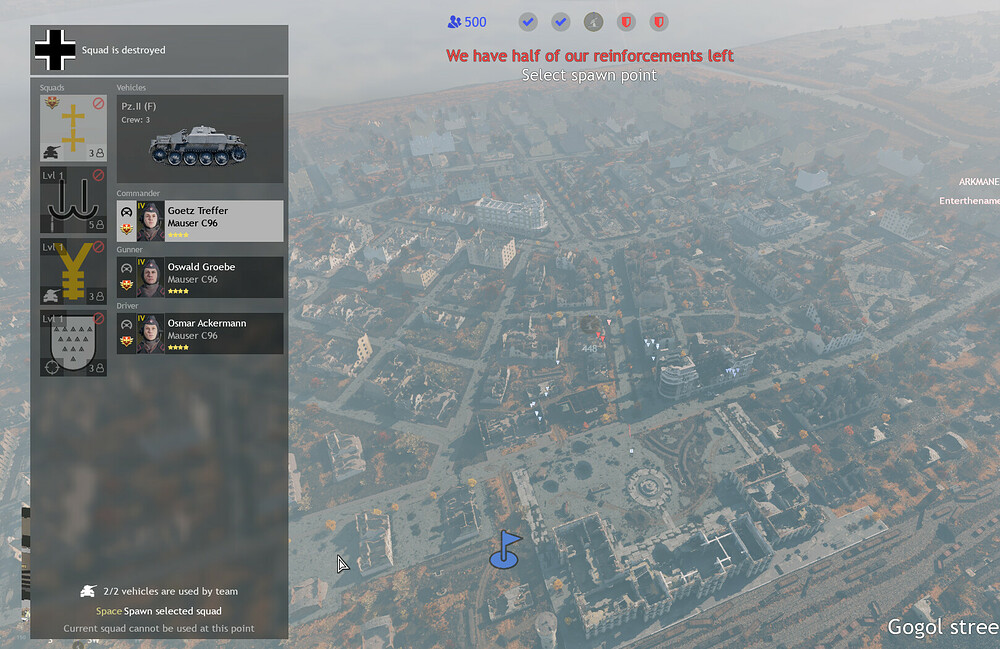
Task: Click the half reinforcements left warning
Action: [590, 55]
